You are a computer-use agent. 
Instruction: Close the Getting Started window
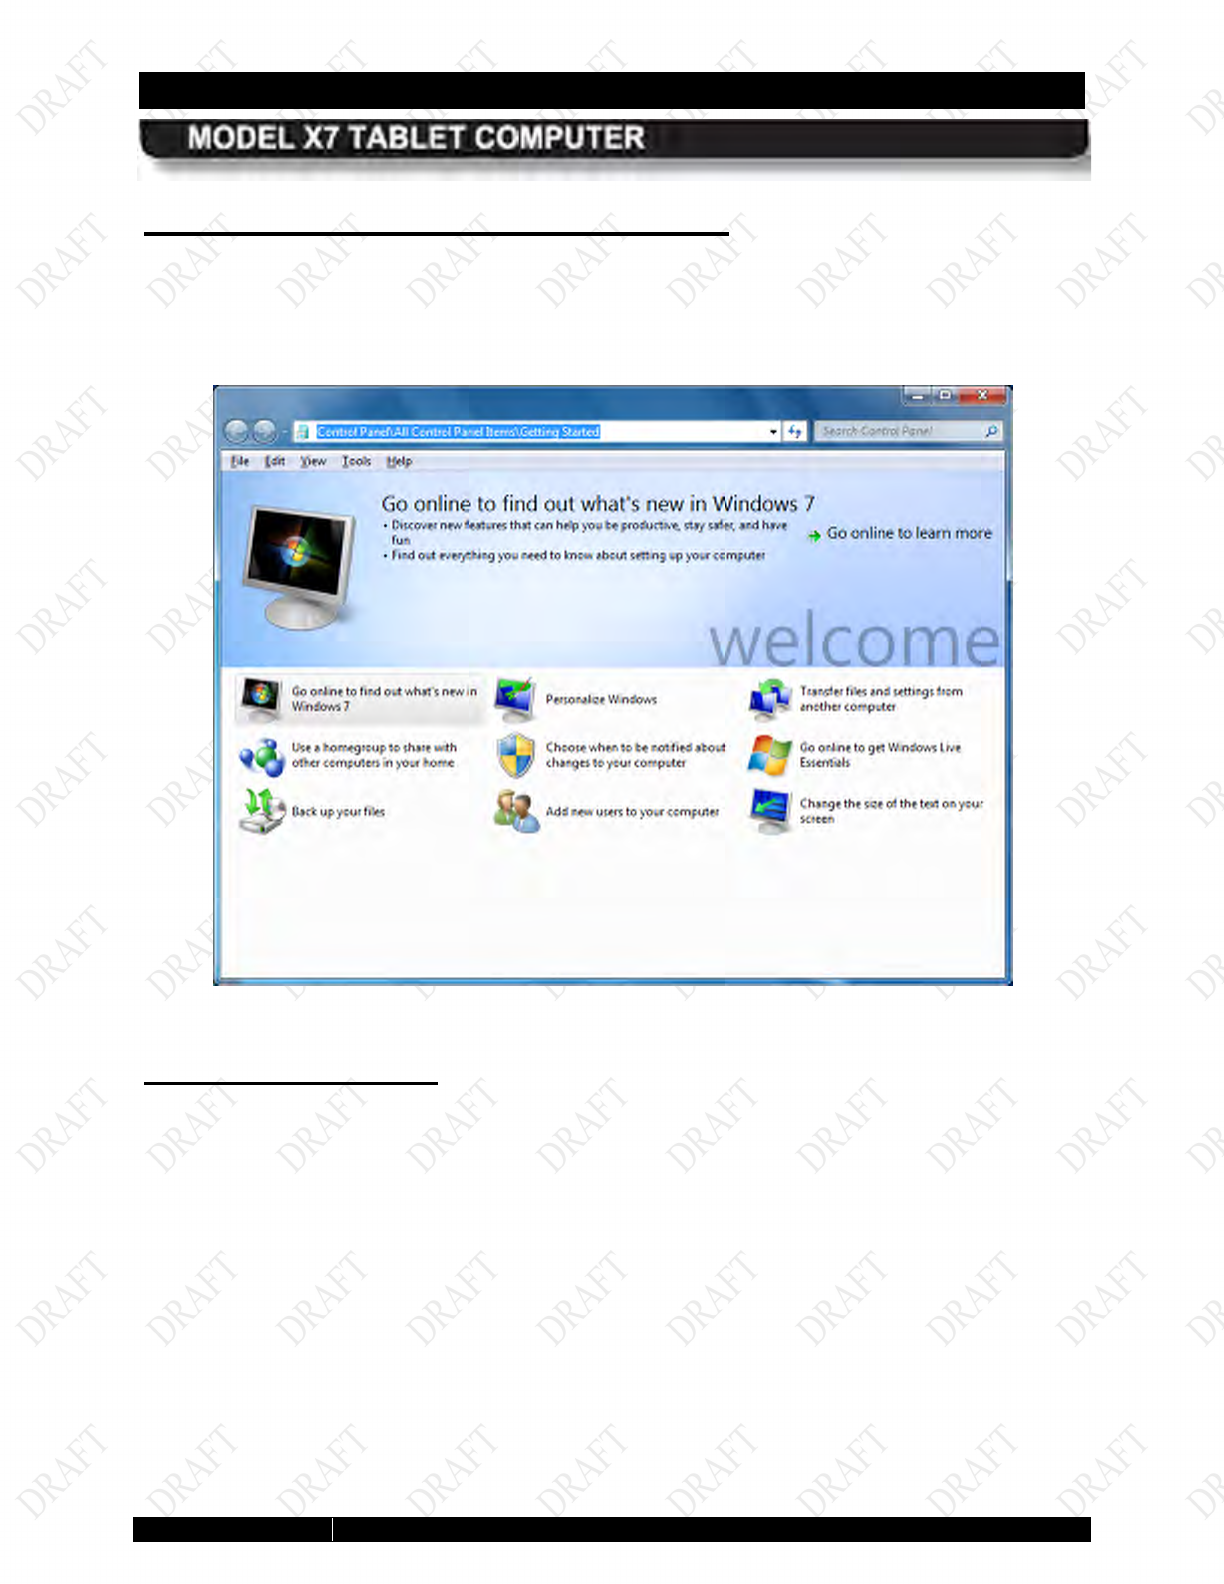(982, 396)
